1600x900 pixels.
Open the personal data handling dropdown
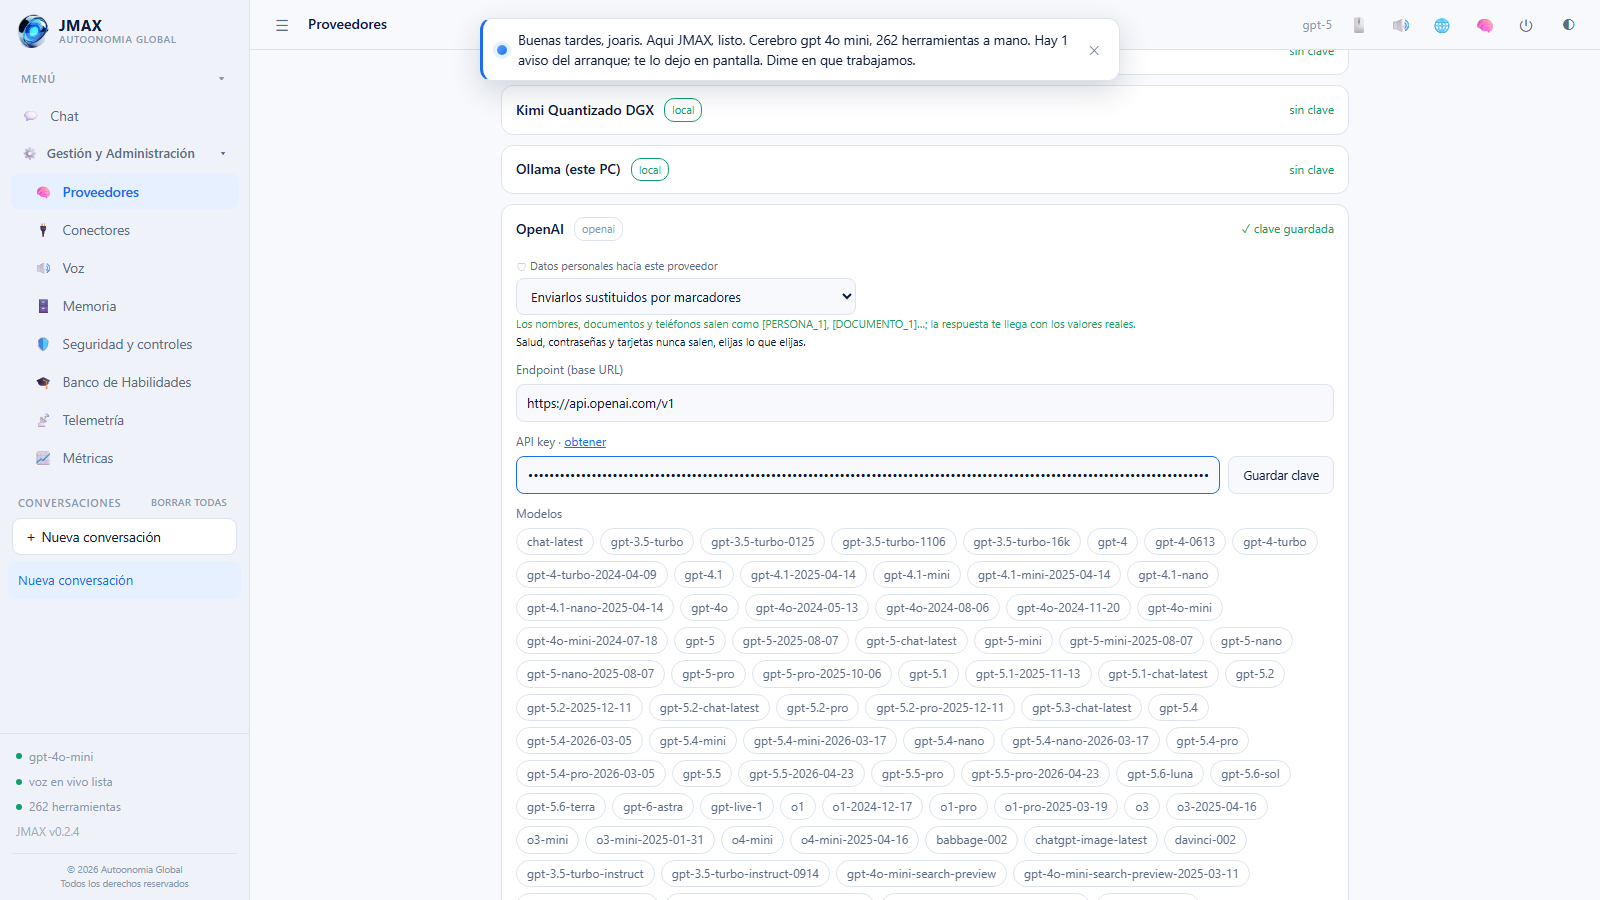pos(686,297)
